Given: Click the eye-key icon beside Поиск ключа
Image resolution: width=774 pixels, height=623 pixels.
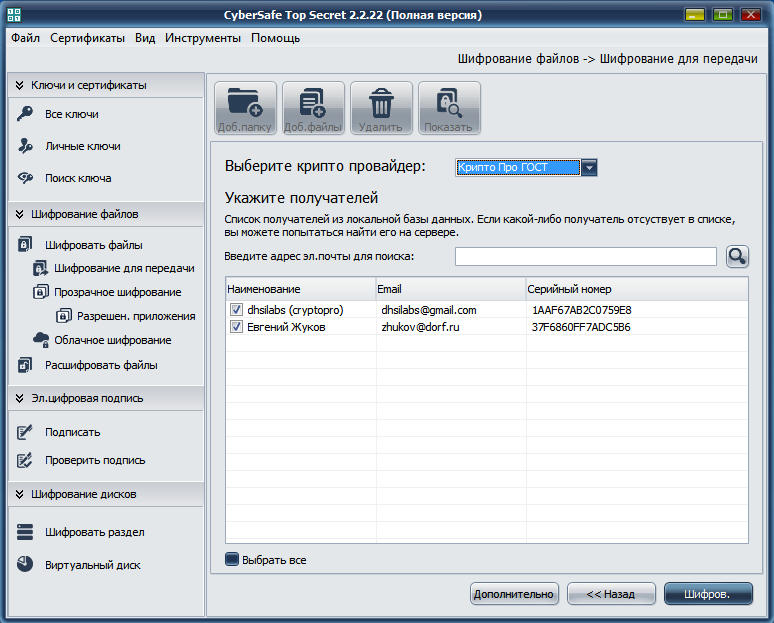Looking at the screenshot, I should coord(25,178).
